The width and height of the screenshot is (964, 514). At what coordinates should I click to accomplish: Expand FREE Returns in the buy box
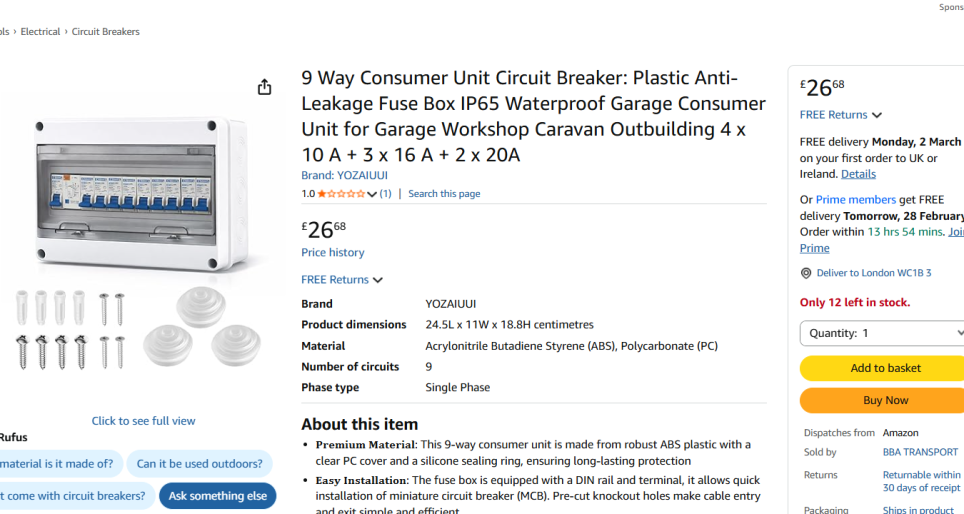[841, 115]
